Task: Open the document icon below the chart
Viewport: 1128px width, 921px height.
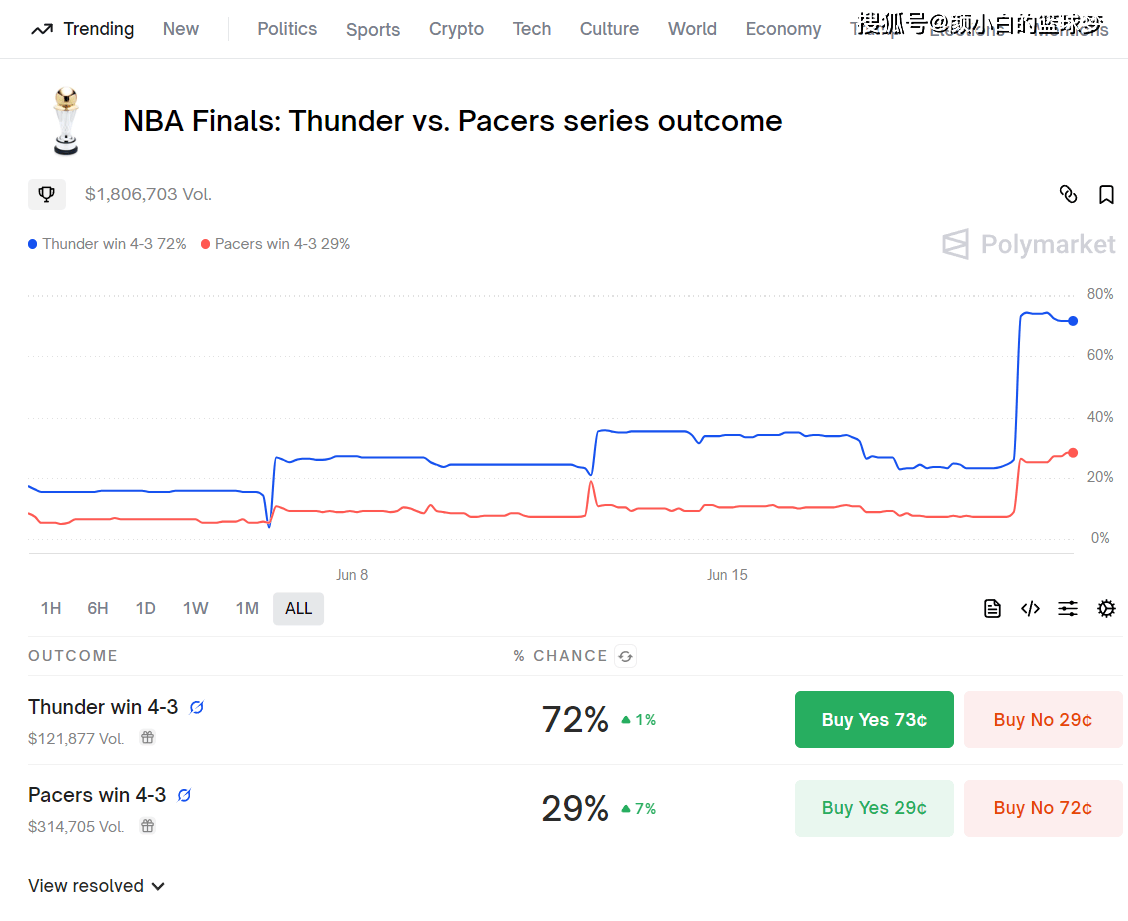Action: 992,608
